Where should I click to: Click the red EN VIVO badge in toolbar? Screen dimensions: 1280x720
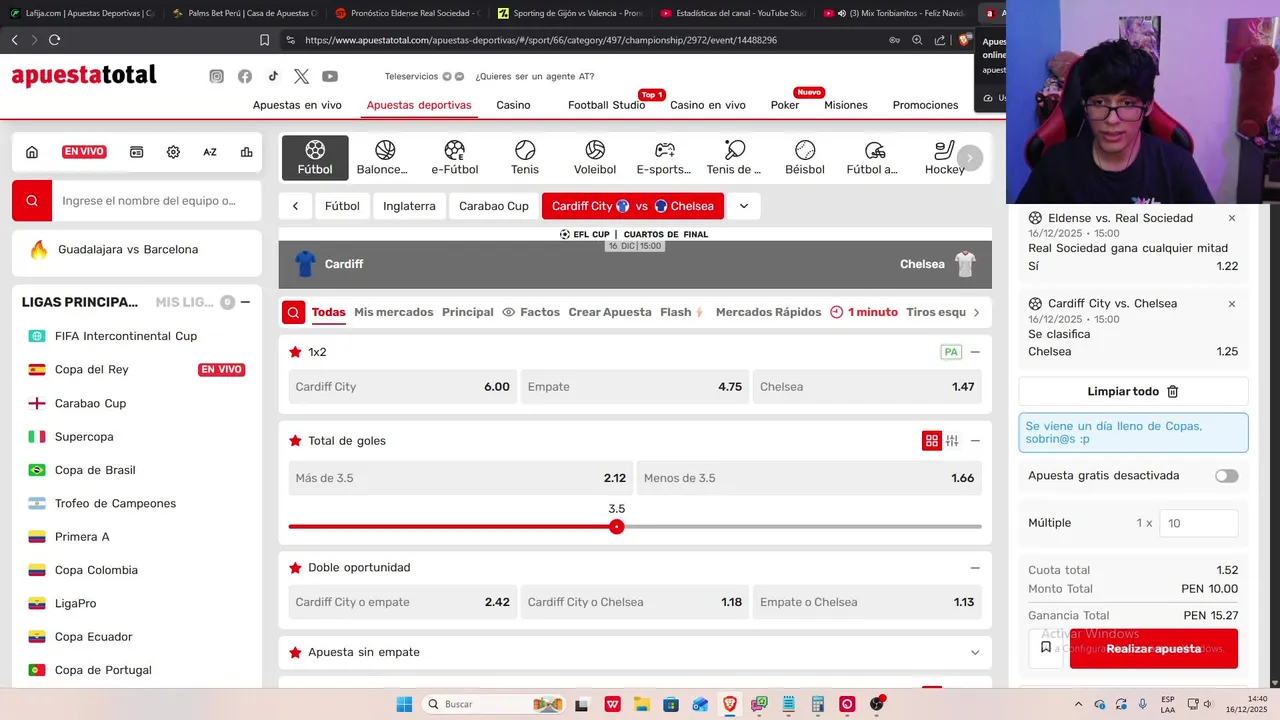[x=84, y=152]
